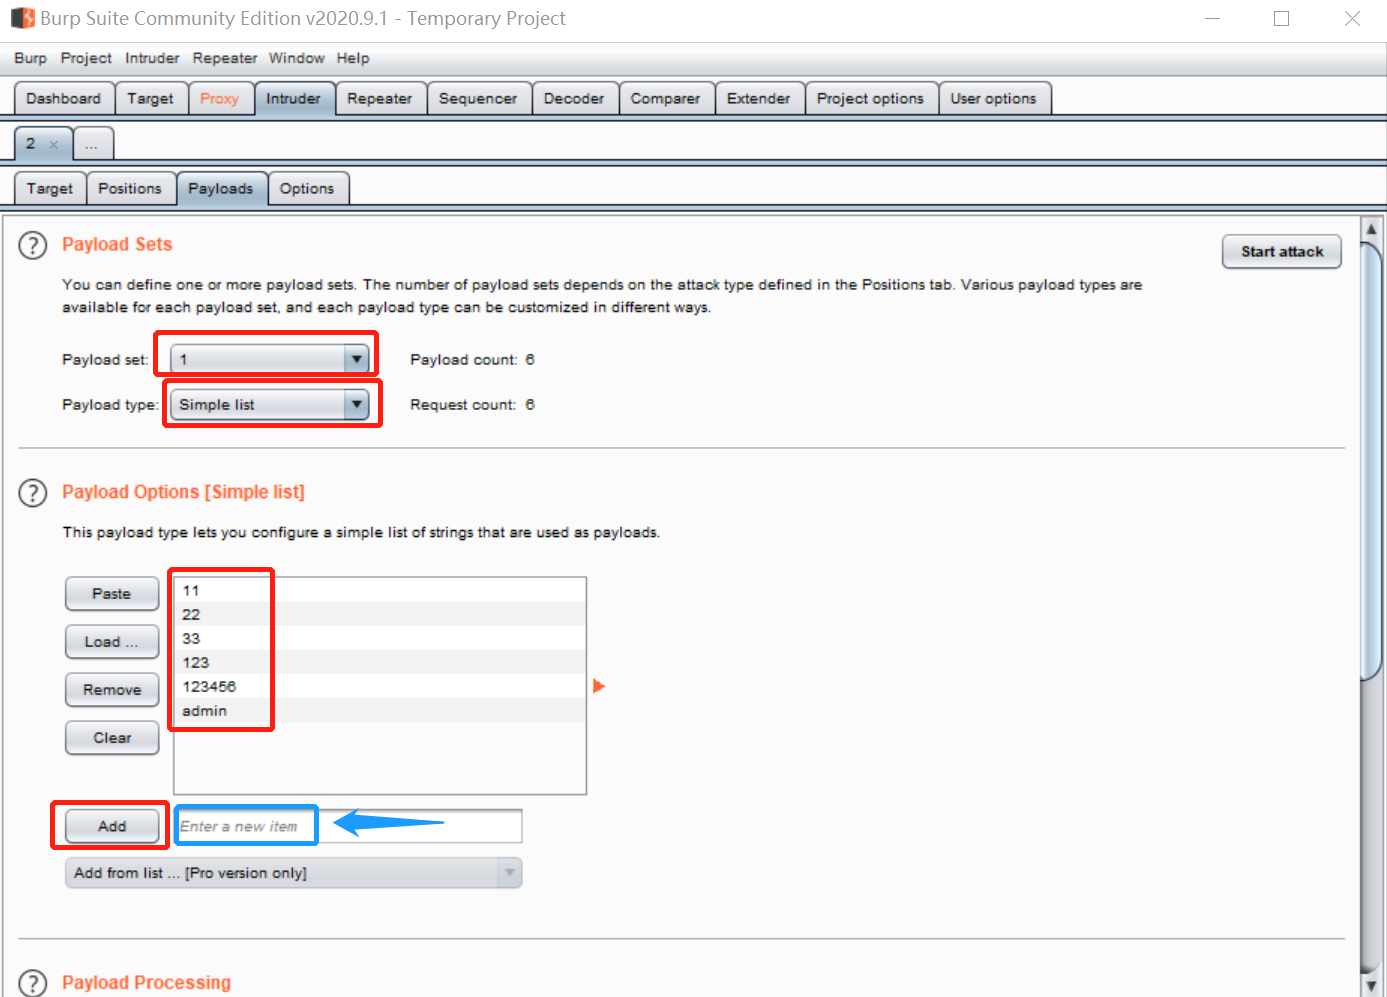Viewport: 1387px width, 997px height.
Task: Open the User options tab
Action: [994, 98]
